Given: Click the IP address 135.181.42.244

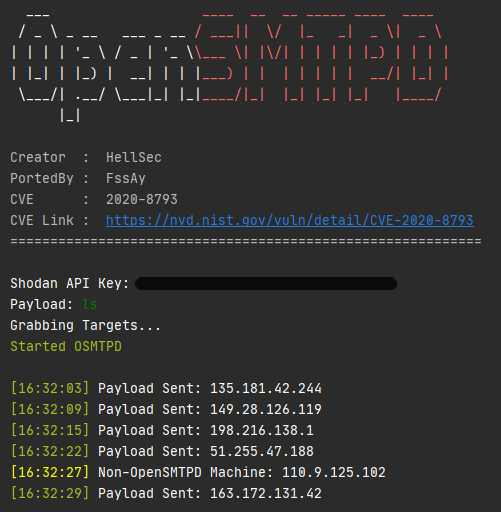Looking at the screenshot, I should 266,389.
